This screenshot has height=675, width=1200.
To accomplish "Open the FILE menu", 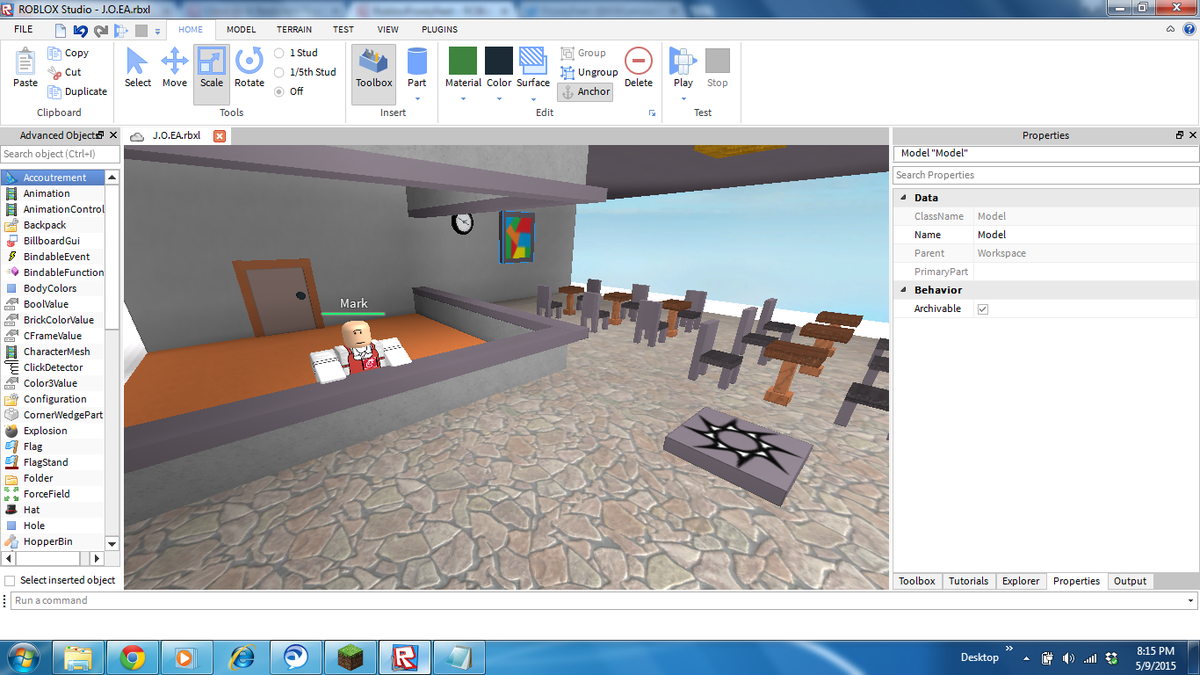I will pyautogui.click(x=23, y=30).
